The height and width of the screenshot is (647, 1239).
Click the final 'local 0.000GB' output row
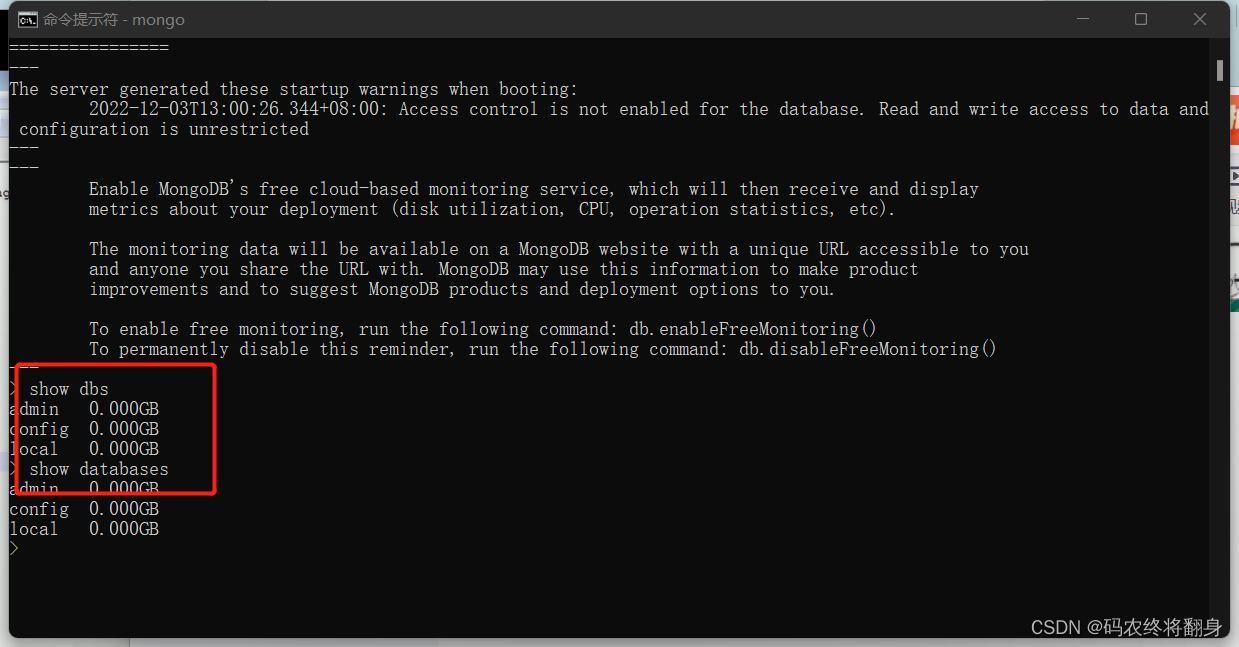84,529
